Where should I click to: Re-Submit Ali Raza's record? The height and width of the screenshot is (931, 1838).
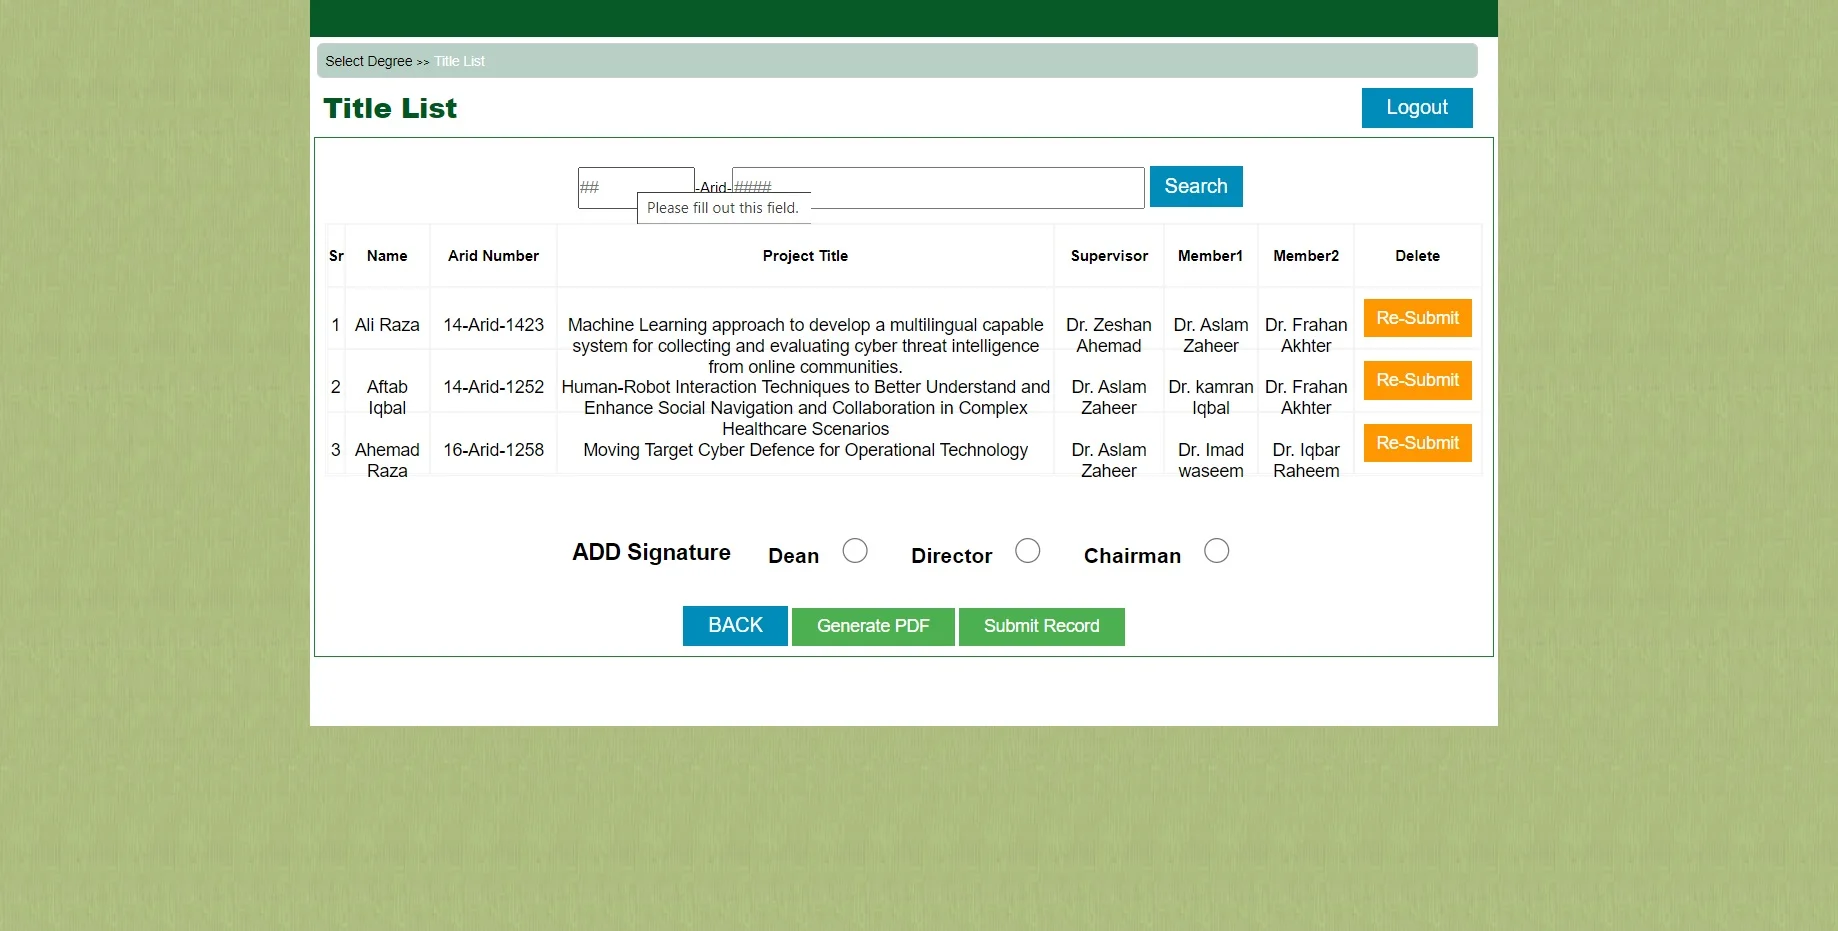(1417, 318)
